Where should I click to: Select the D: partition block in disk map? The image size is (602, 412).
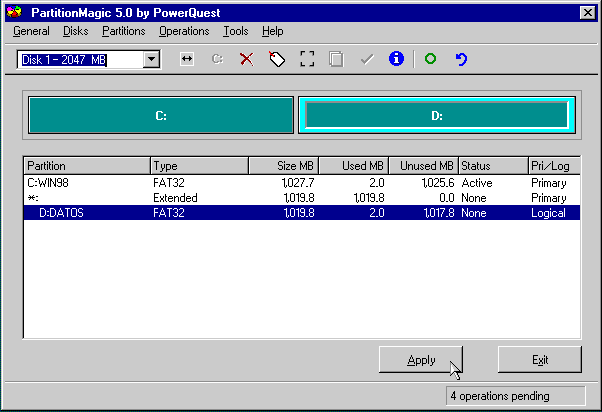click(x=437, y=116)
